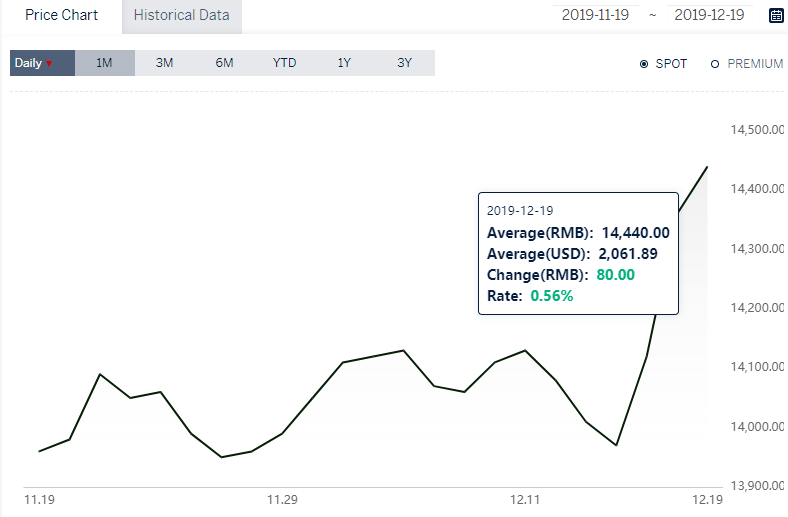Edit the start date 2019-11-19 field
Viewport: 788px width, 517px height.
[x=596, y=15]
